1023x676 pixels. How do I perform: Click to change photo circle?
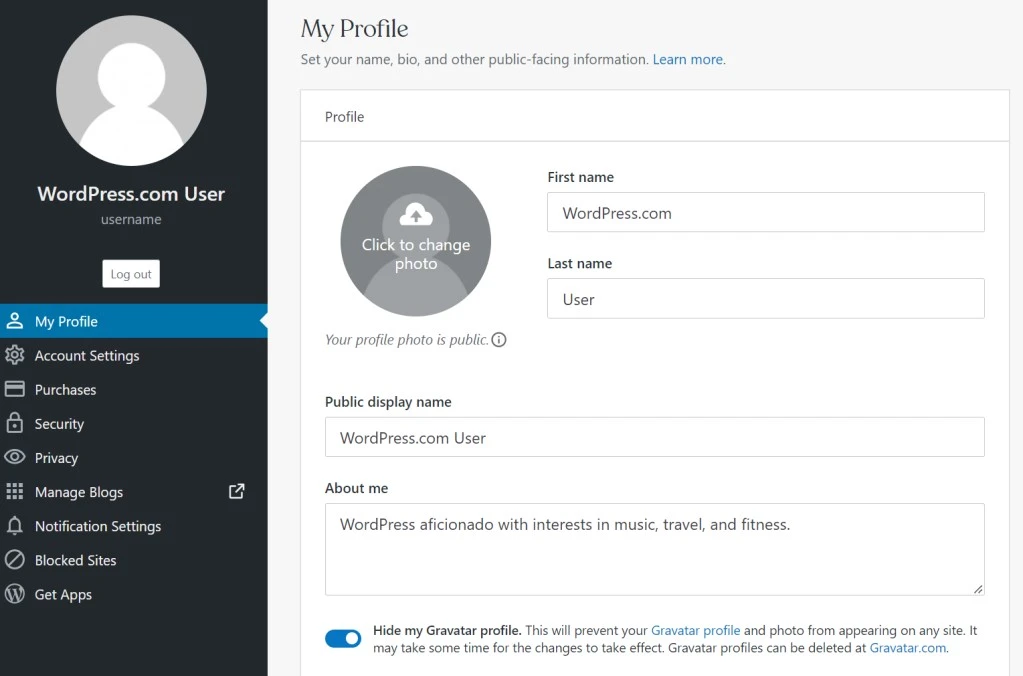click(416, 241)
